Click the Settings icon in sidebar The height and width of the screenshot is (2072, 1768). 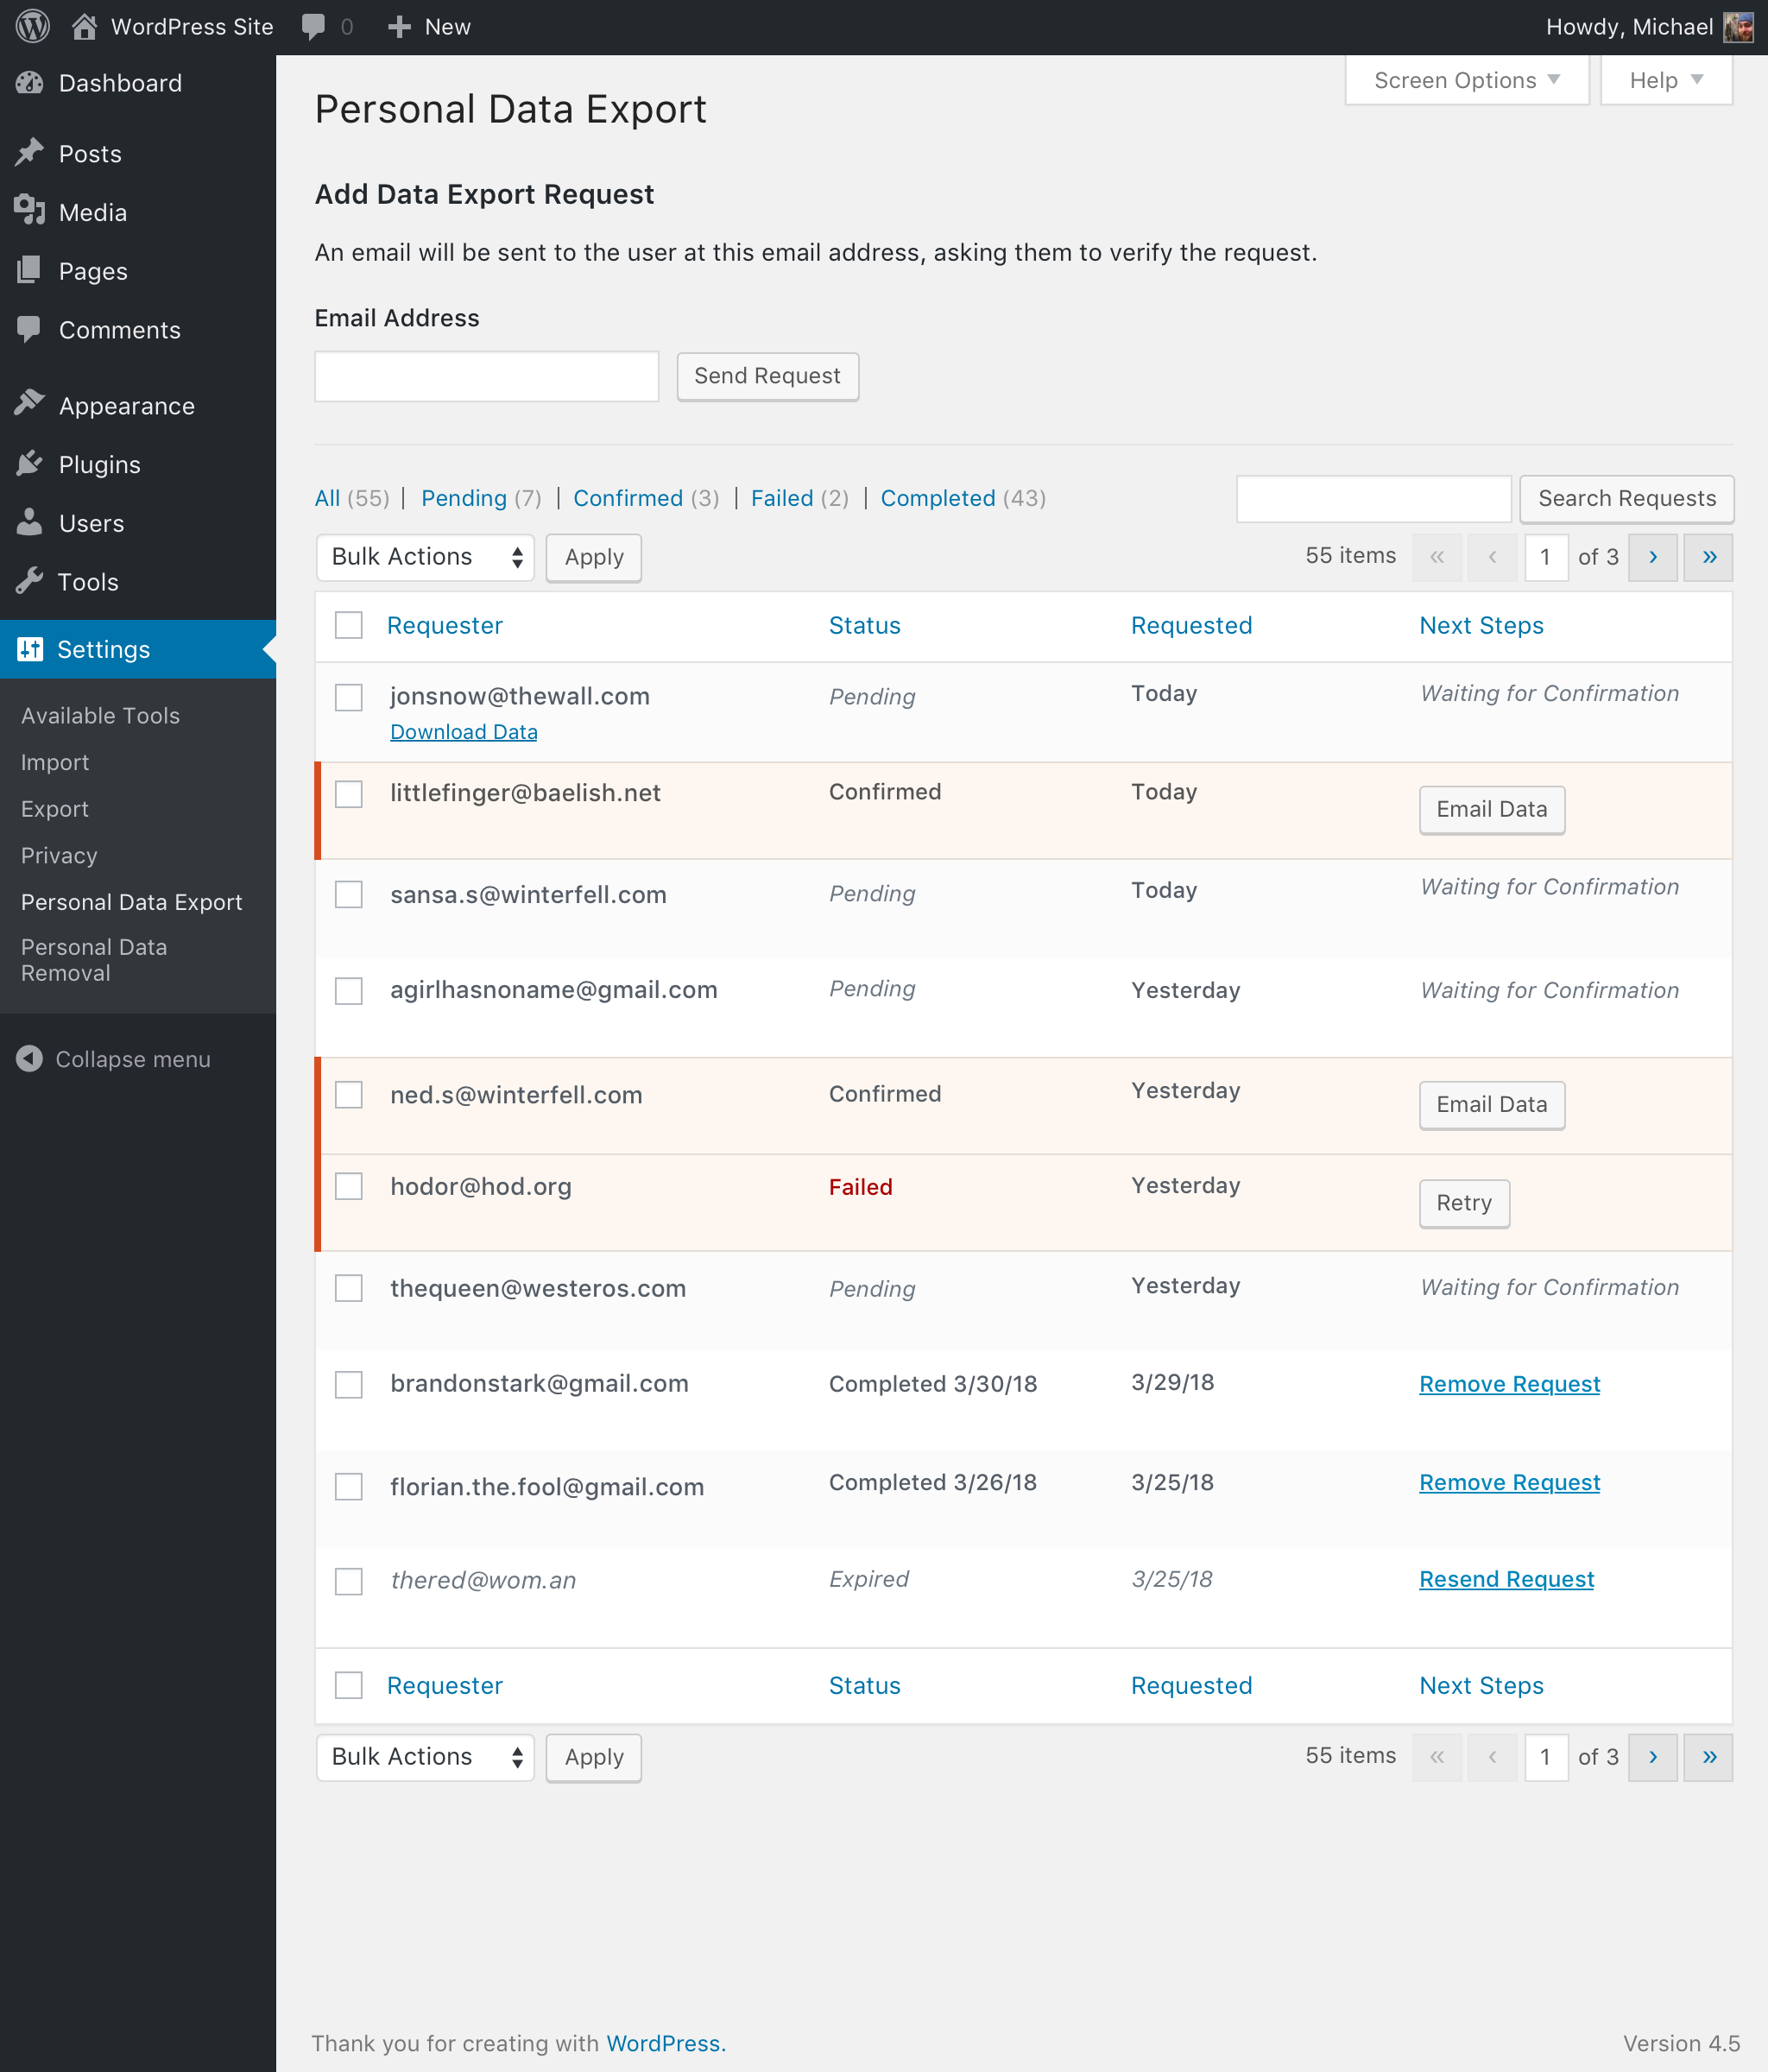click(x=30, y=647)
